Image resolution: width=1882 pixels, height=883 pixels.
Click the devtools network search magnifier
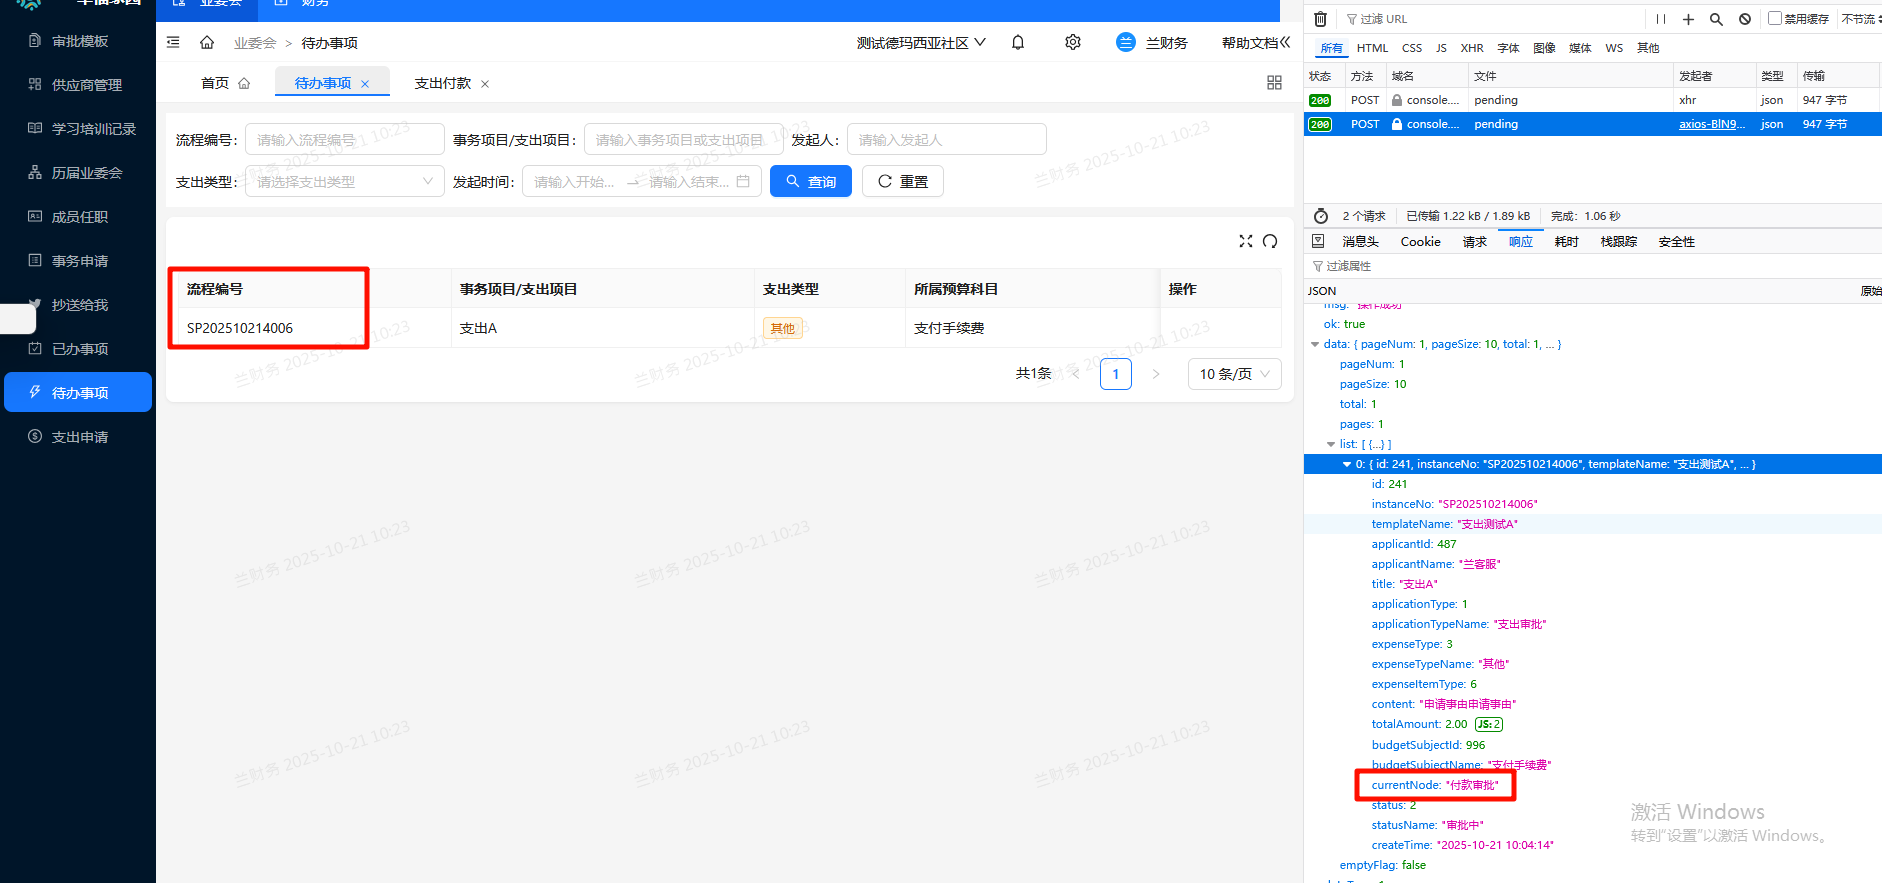pyautogui.click(x=1716, y=19)
